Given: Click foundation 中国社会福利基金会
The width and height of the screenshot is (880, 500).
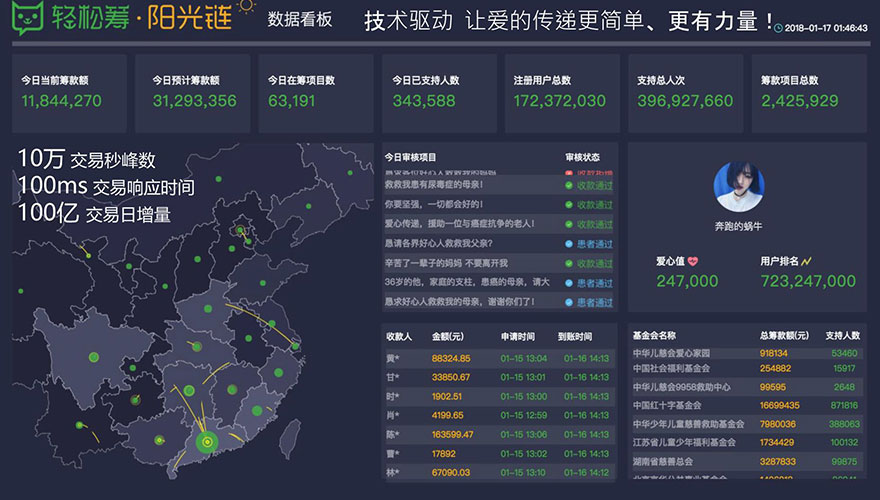Looking at the screenshot, I should click(x=671, y=368).
